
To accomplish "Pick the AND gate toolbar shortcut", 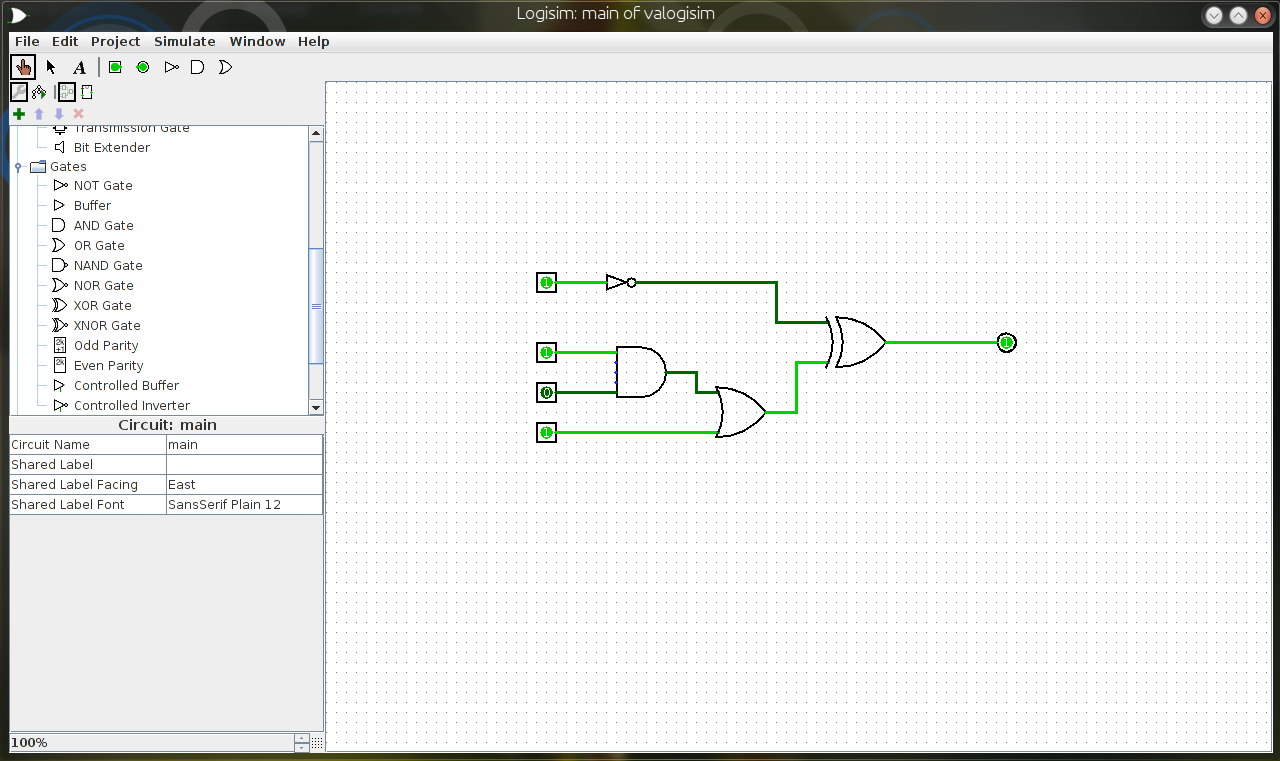I will (198, 67).
